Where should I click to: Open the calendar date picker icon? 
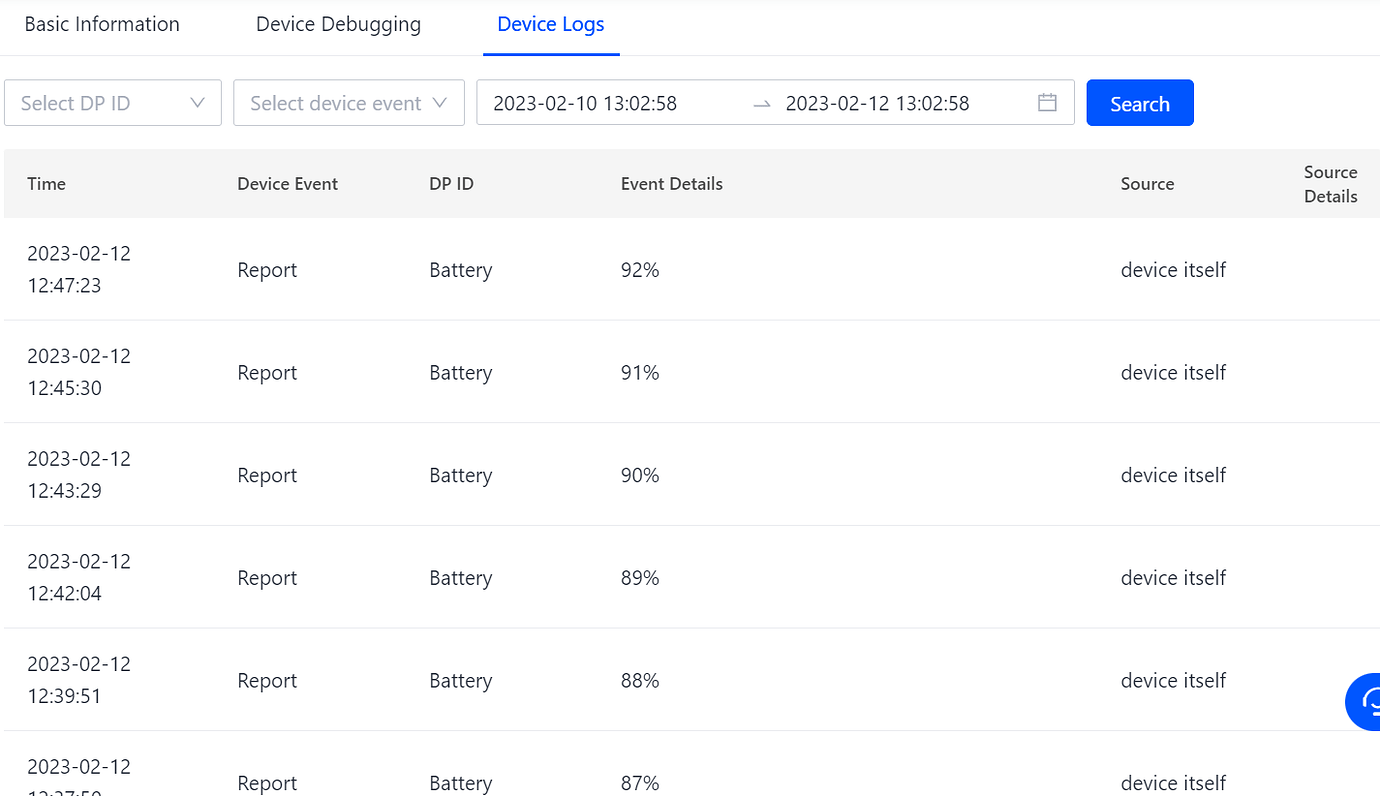point(1047,102)
